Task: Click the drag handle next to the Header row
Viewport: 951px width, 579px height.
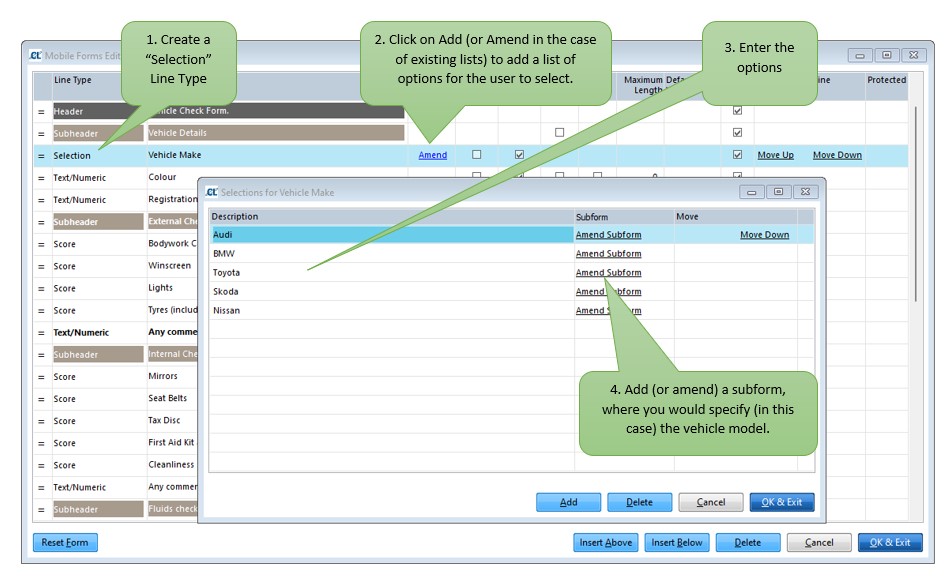Action: click(x=40, y=111)
